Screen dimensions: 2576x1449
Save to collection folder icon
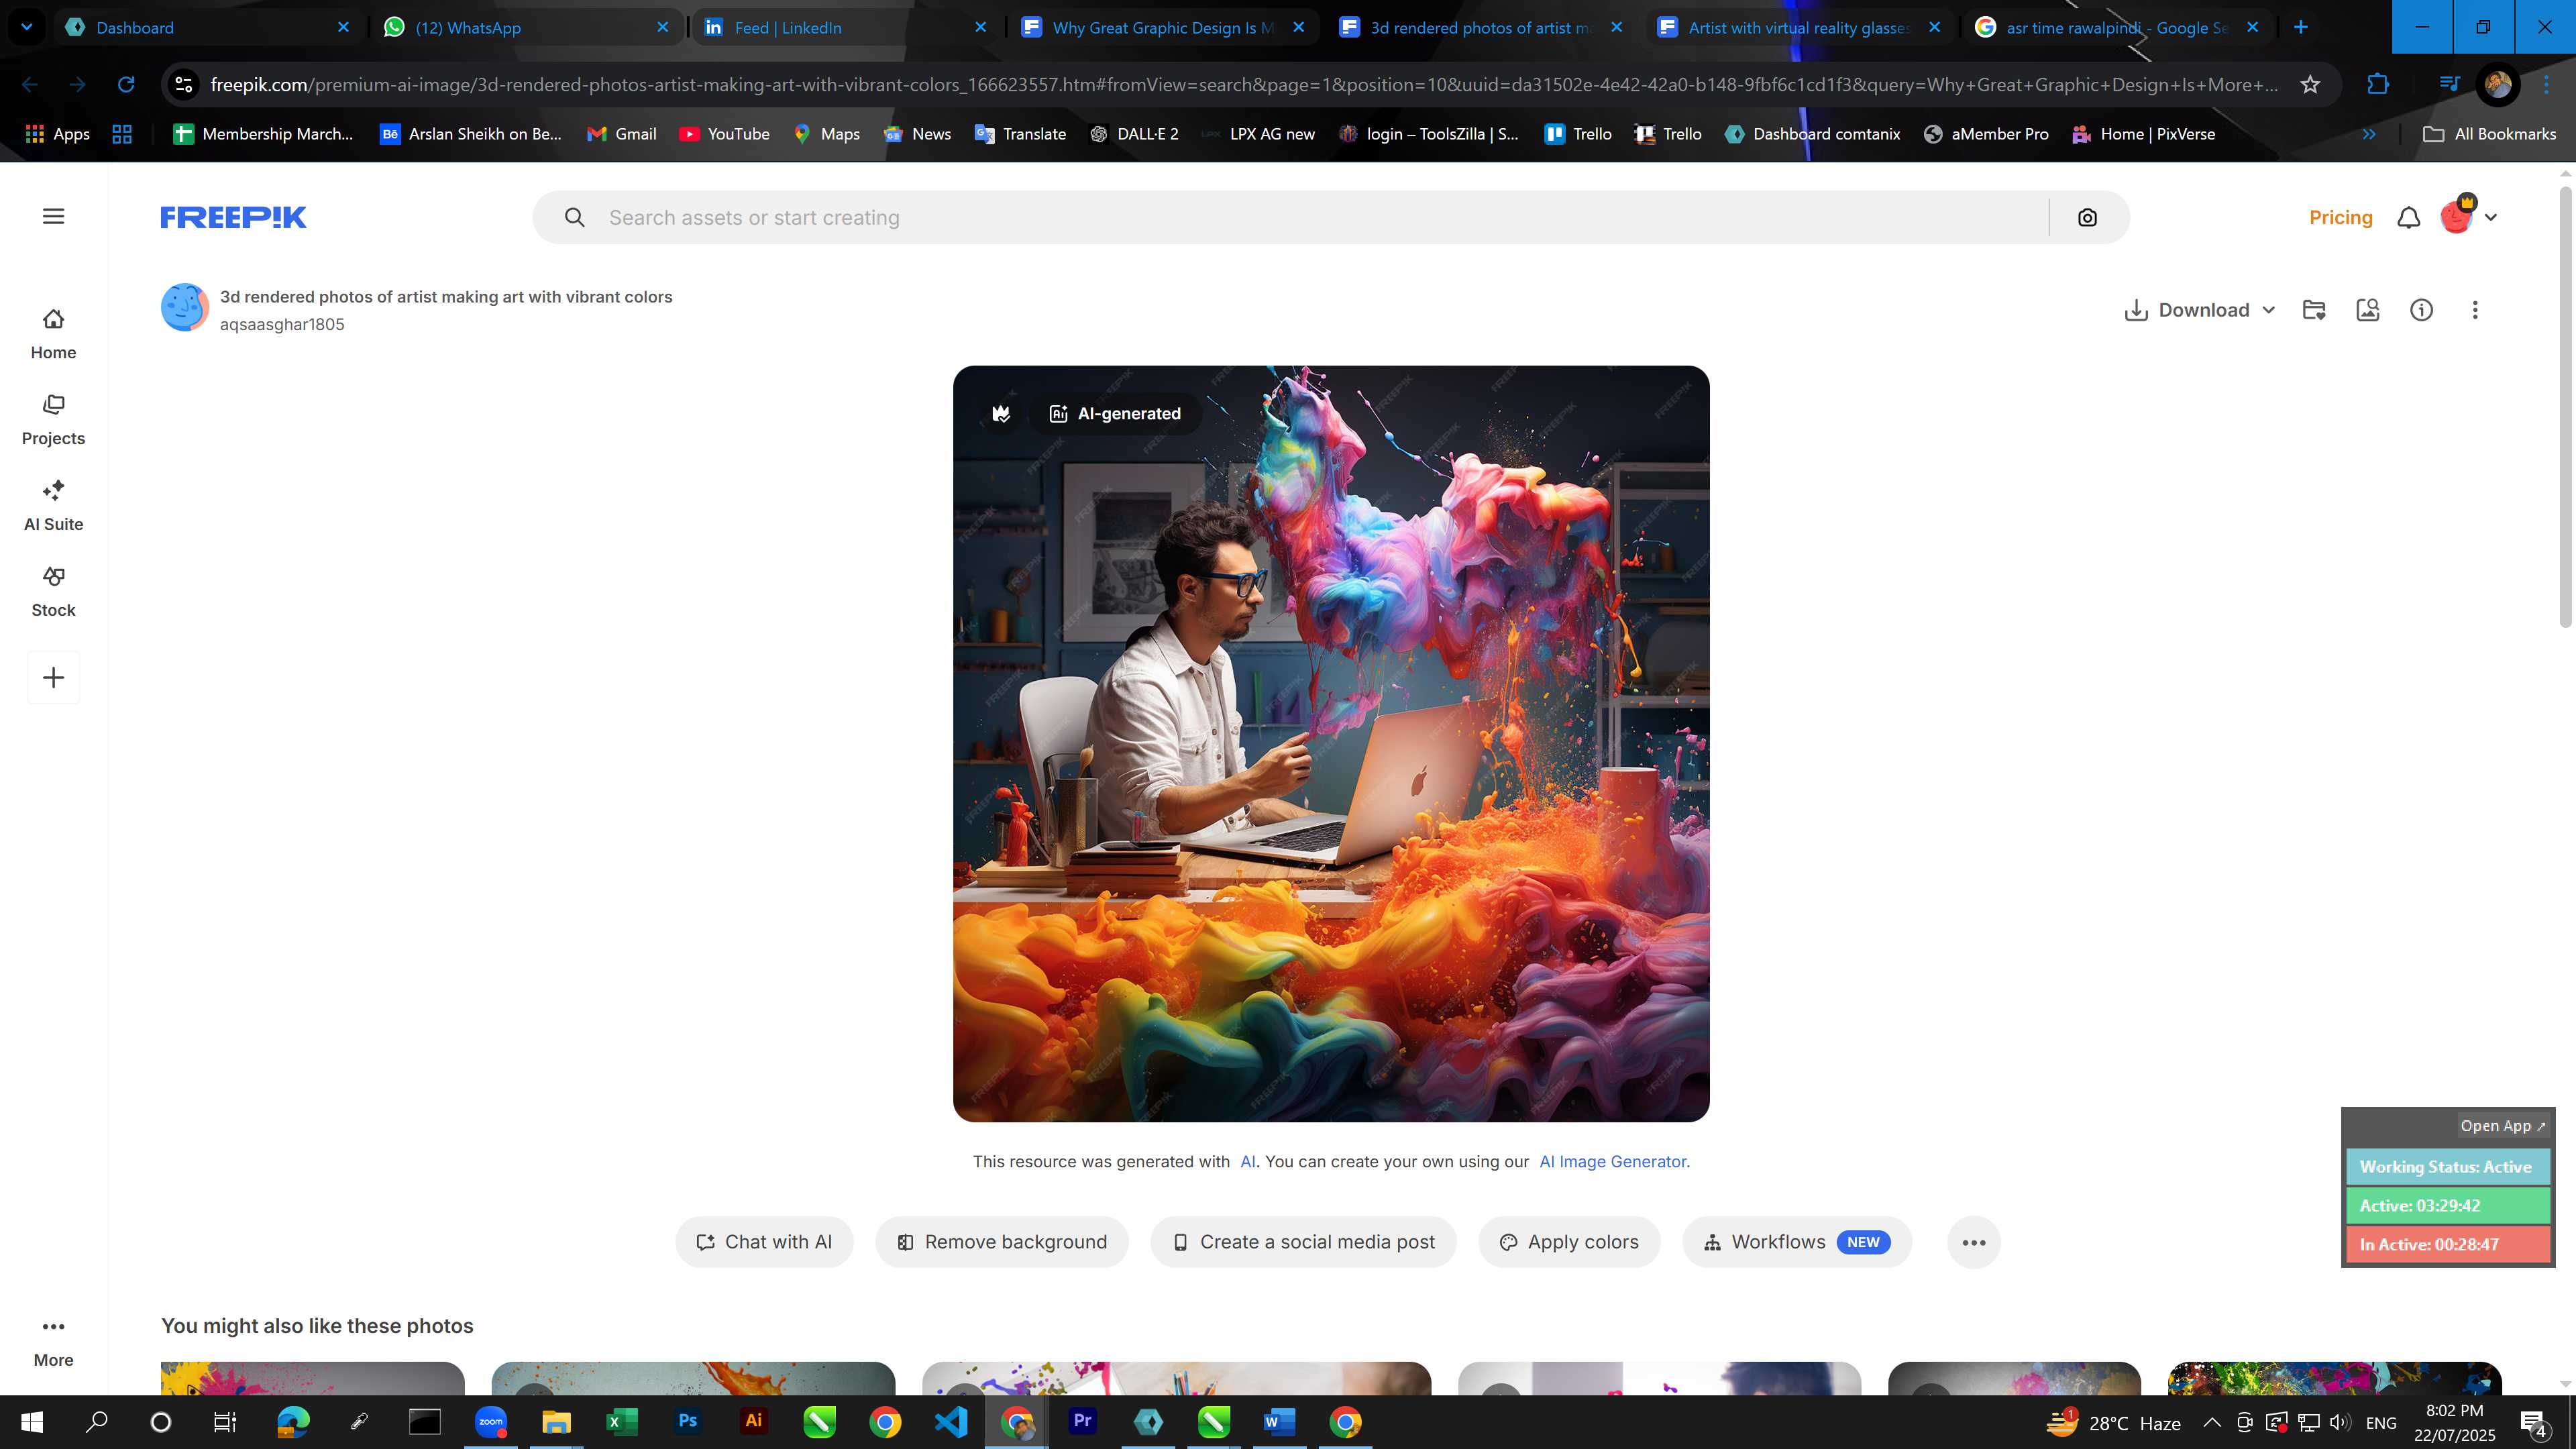point(2314,310)
